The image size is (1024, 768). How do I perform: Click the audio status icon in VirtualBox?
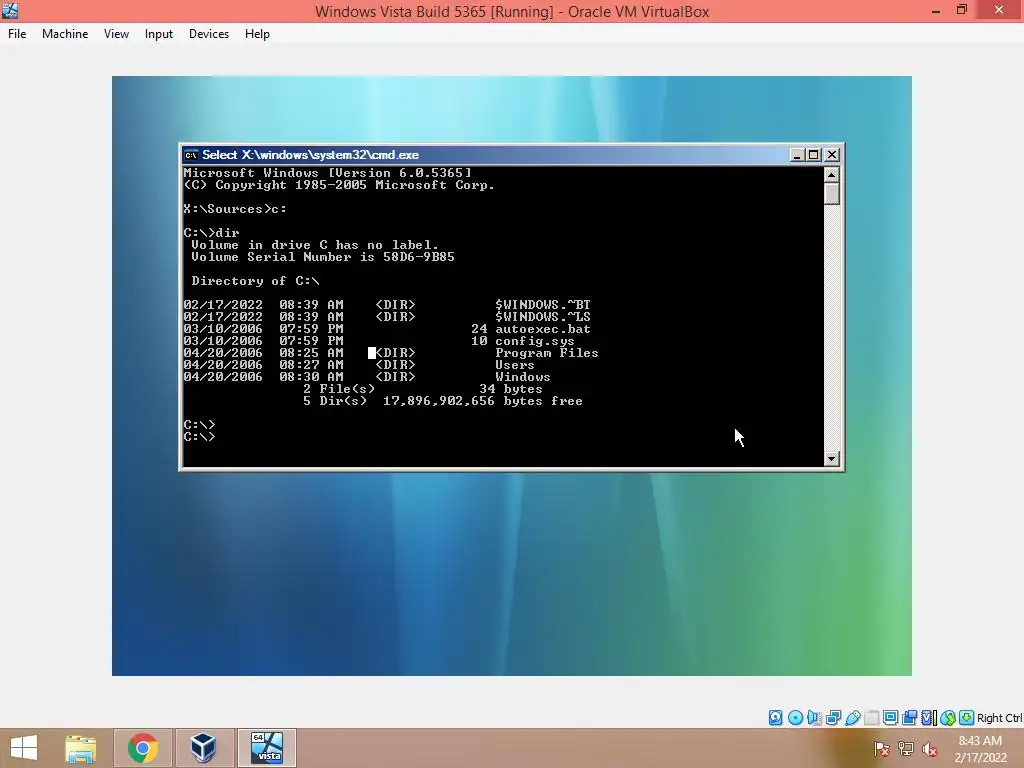pyautogui.click(x=814, y=718)
